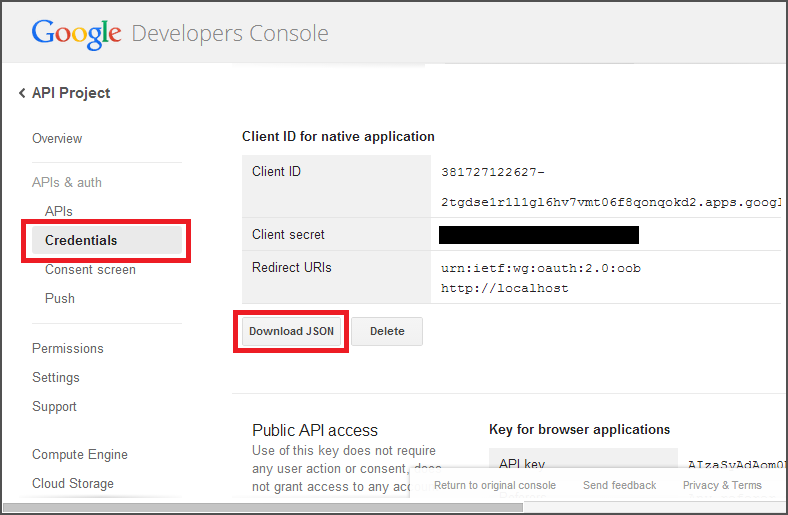Go to Permissions
788x515 pixels.
(68, 348)
